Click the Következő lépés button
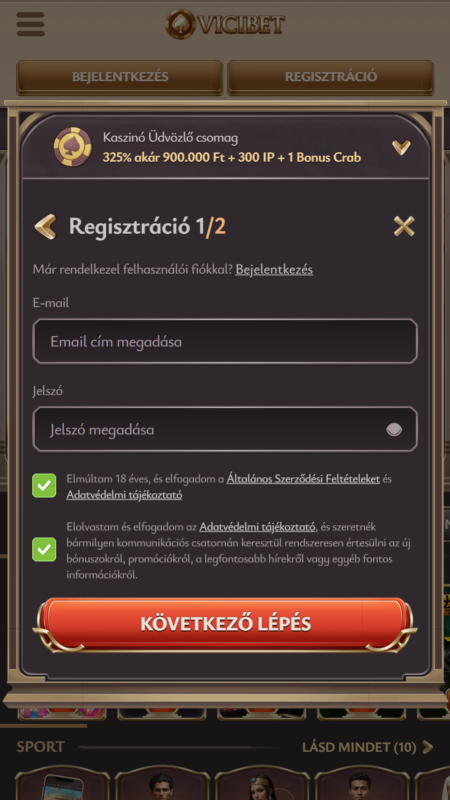This screenshot has width=450, height=800. click(225, 624)
